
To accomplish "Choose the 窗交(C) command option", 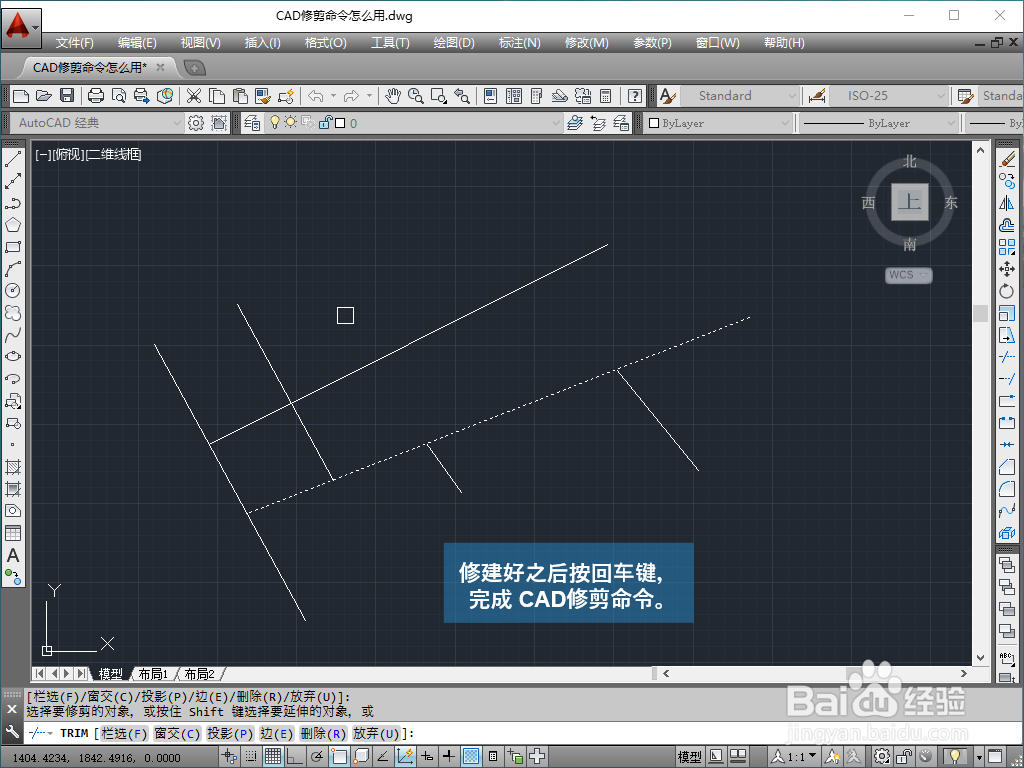I will tap(177, 733).
